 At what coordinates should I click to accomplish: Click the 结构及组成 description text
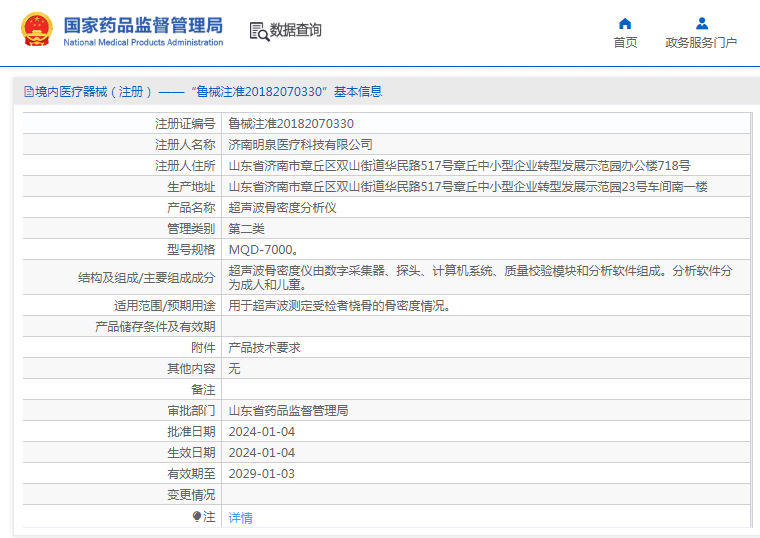480,277
